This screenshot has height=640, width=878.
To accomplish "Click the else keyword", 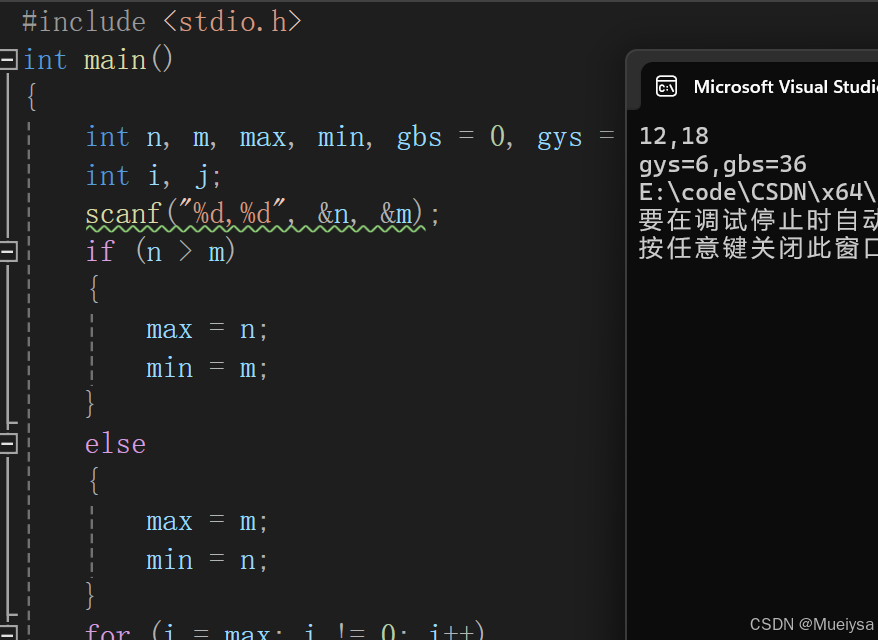I will tap(115, 443).
